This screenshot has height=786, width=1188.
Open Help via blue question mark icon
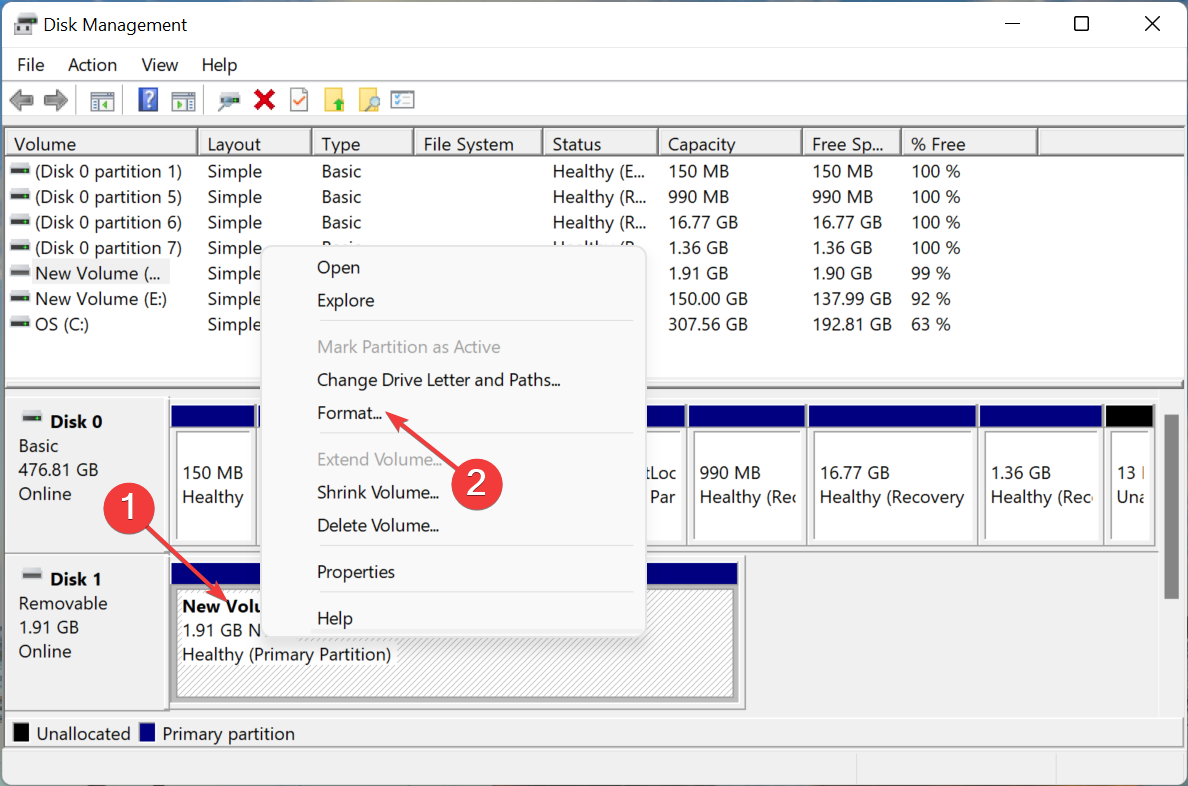click(x=148, y=100)
